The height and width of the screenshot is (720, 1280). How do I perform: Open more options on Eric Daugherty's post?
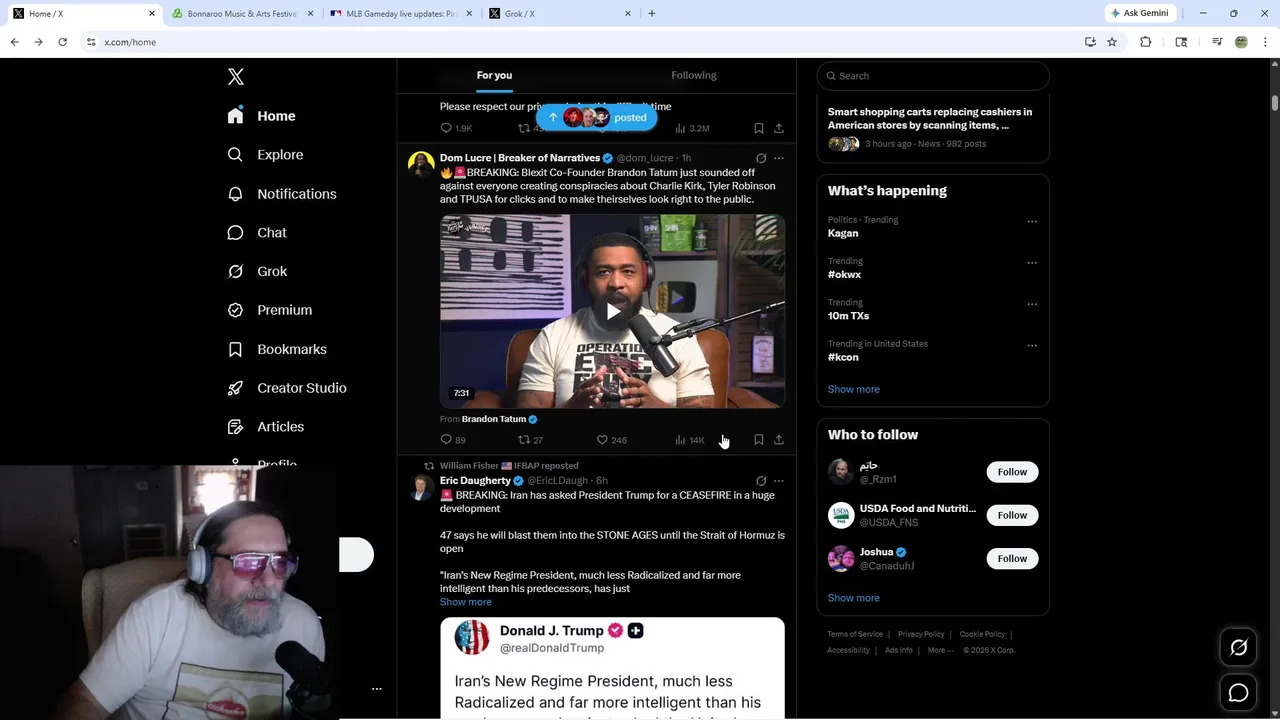click(x=779, y=481)
